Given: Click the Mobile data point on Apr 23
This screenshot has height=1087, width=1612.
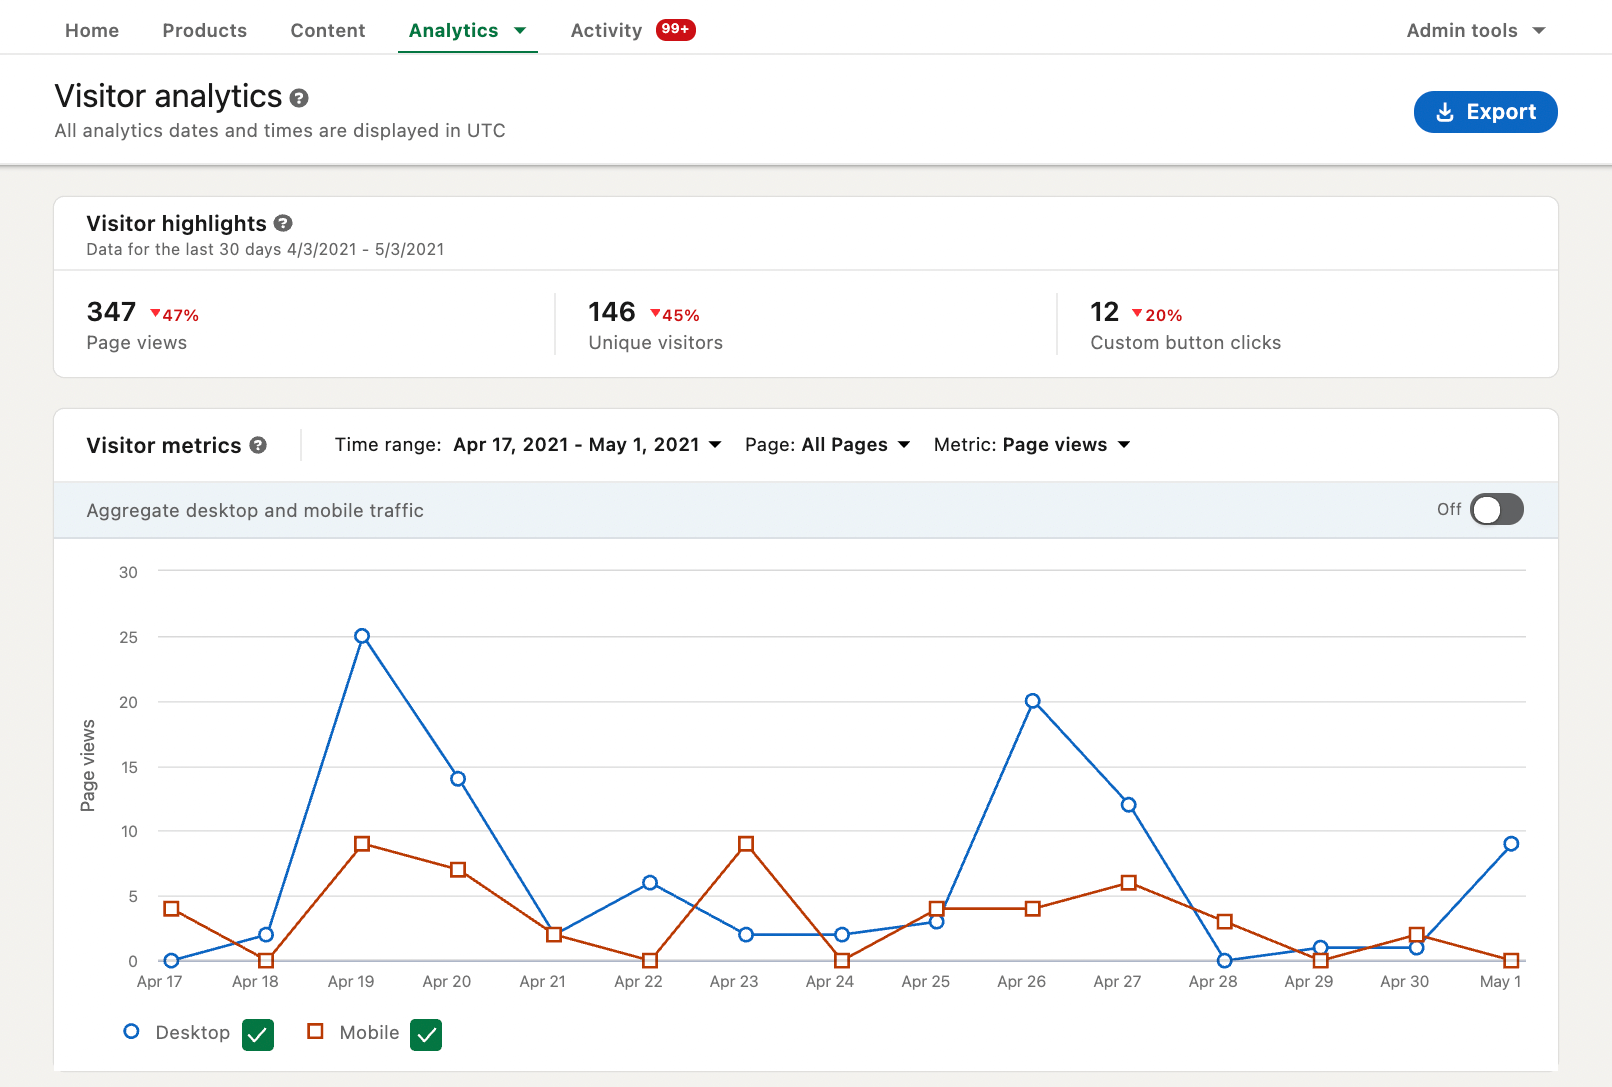Looking at the screenshot, I should 746,844.
